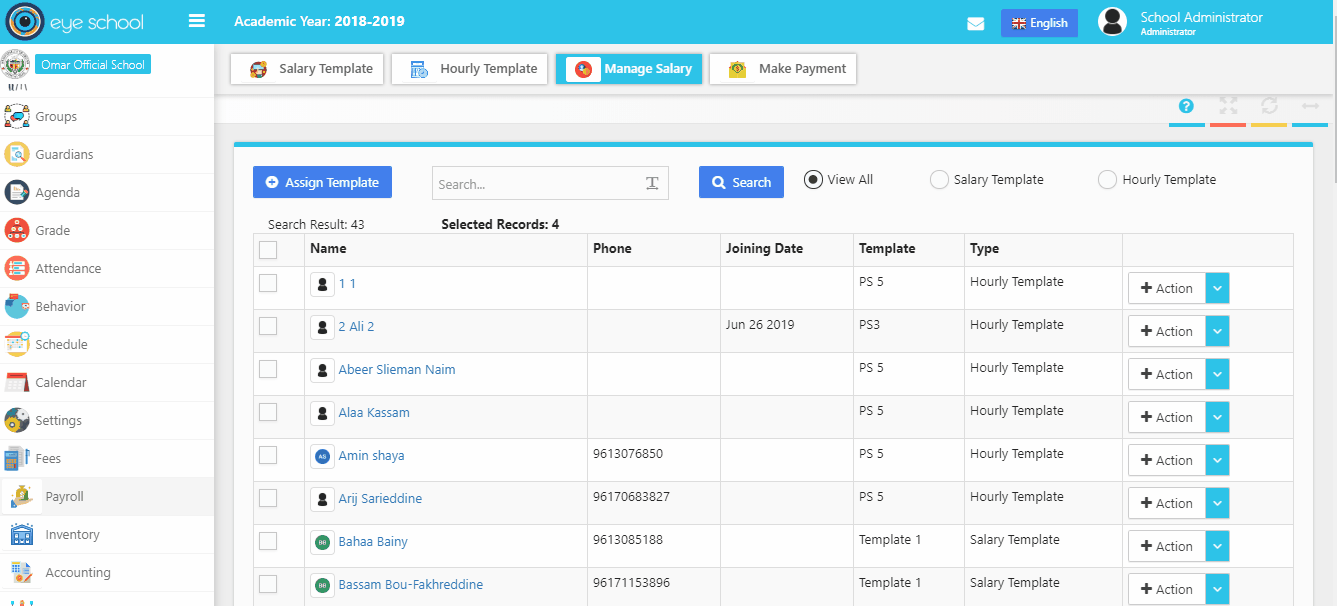Click the Omar Official School label
Viewport: 1337px width, 606px height.
(x=93, y=65)
